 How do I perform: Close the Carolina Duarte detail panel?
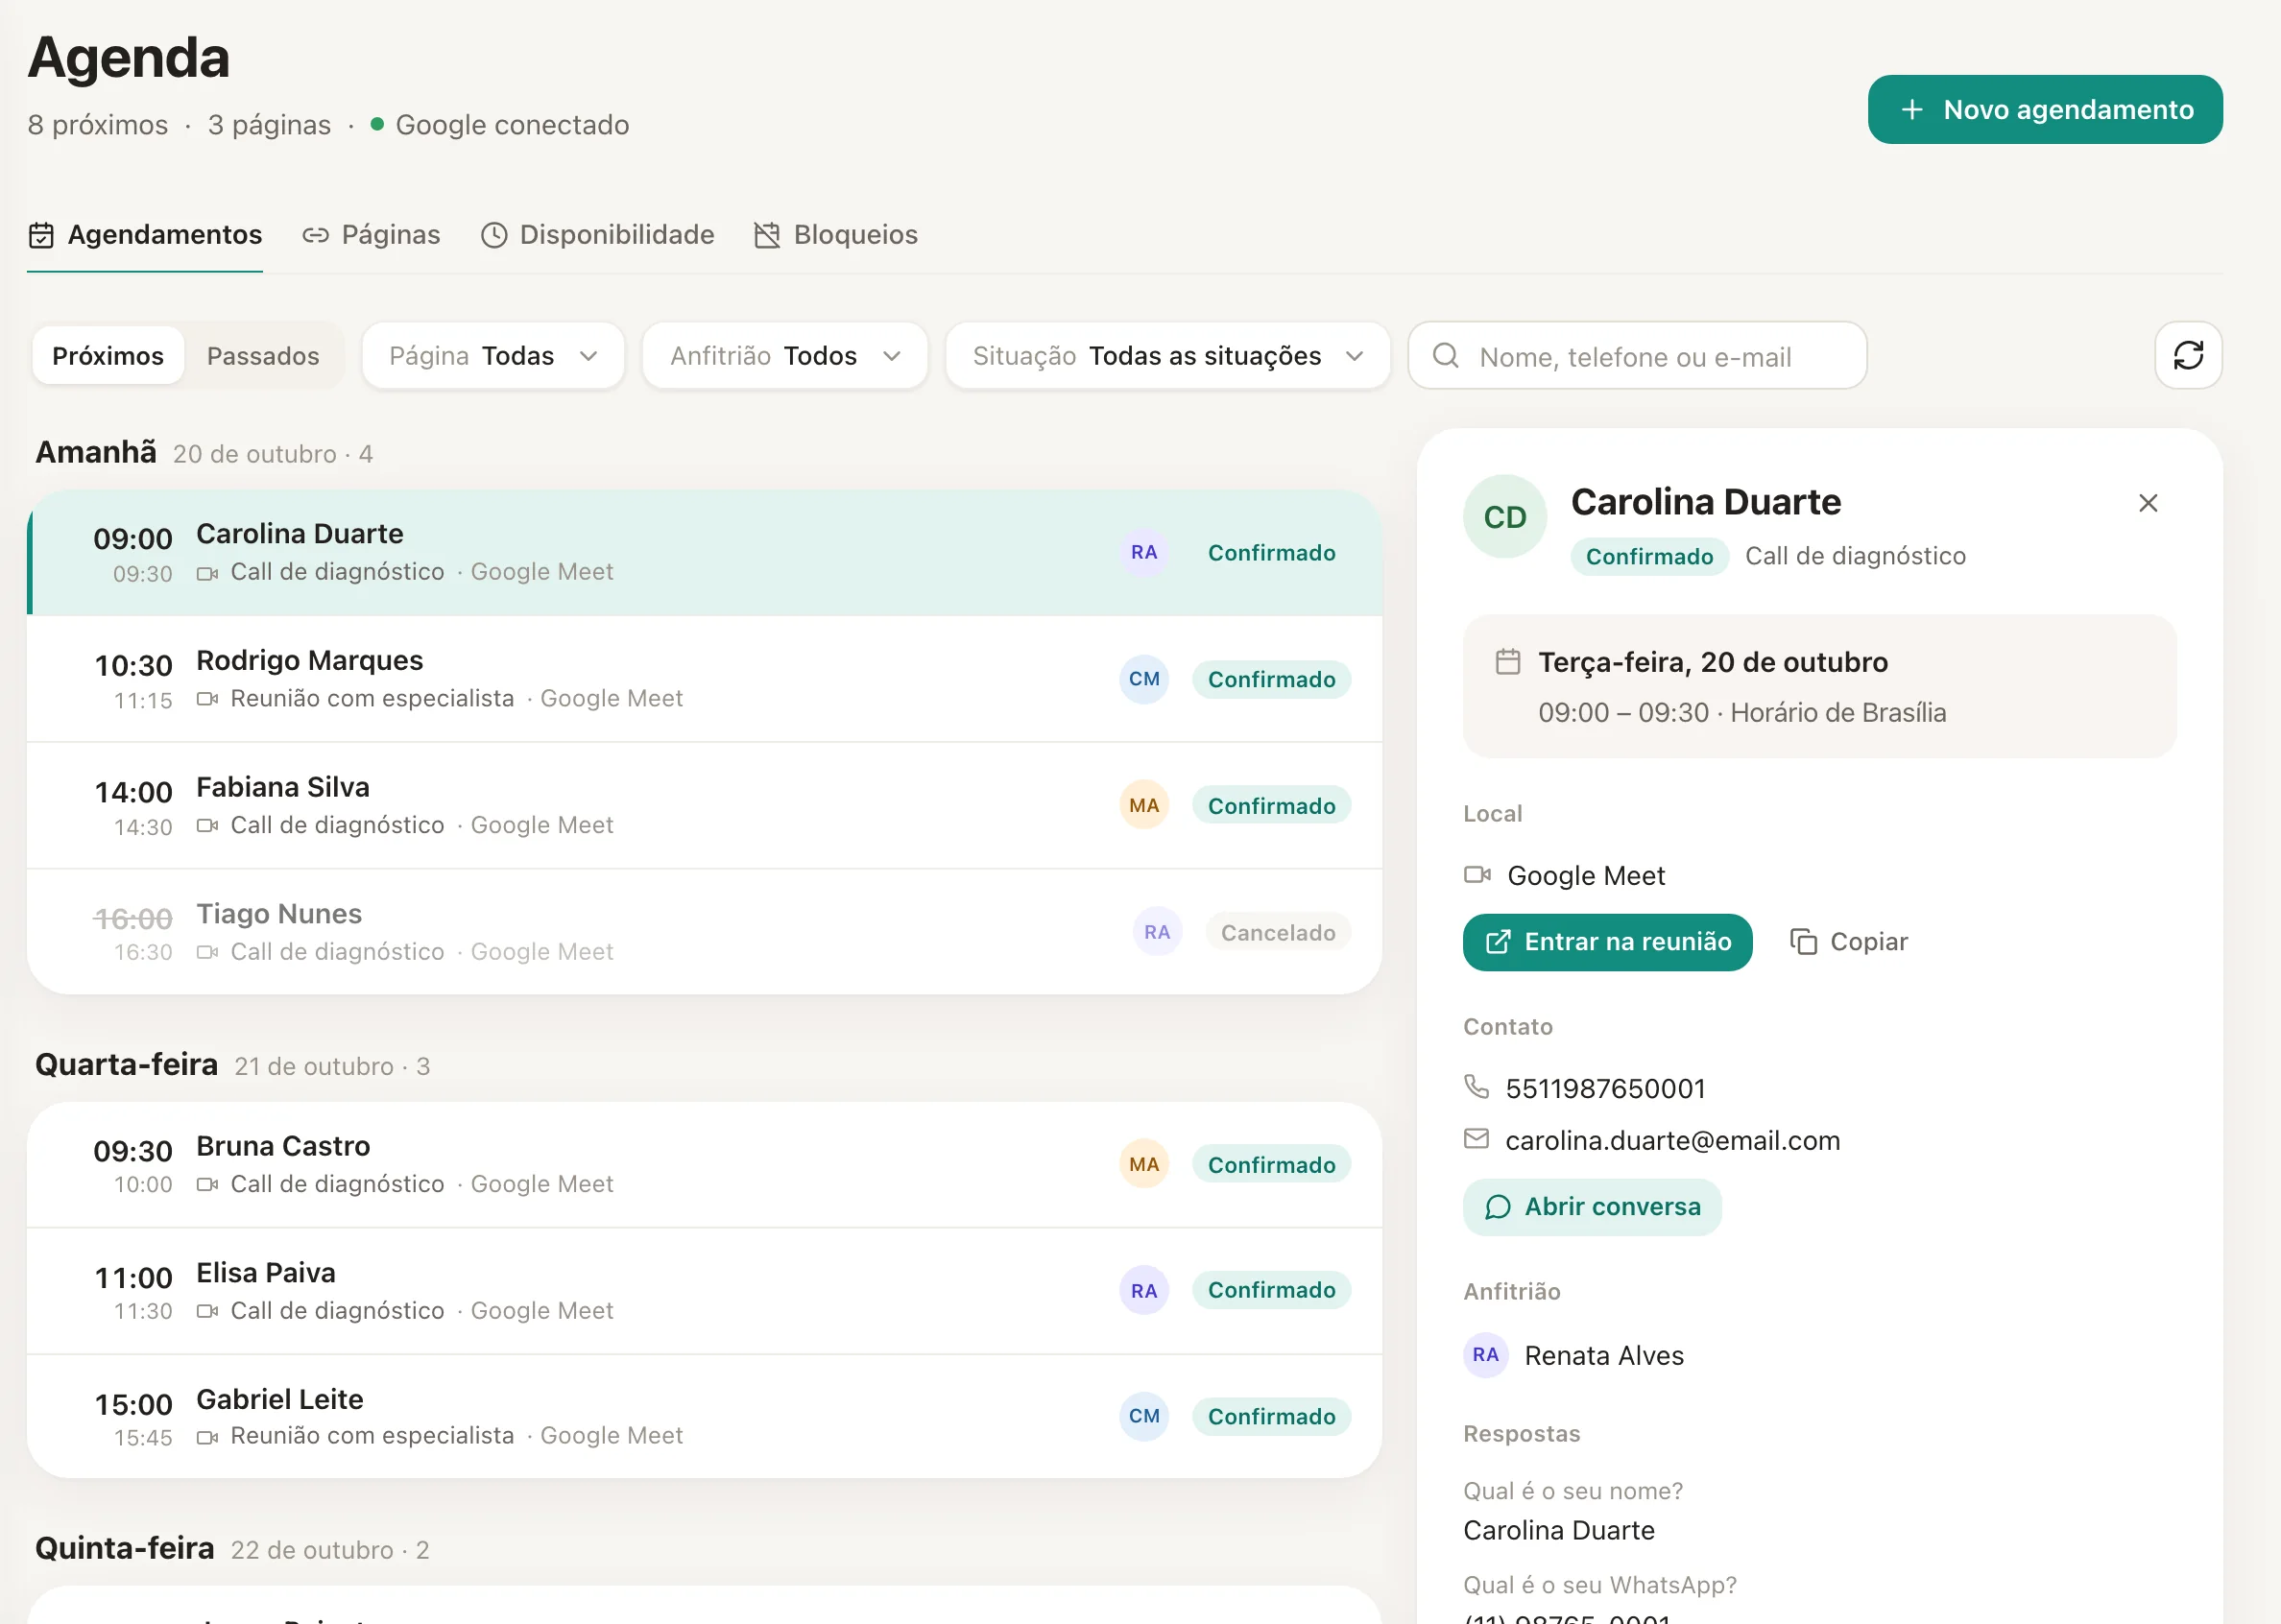tap(2147, 503)
